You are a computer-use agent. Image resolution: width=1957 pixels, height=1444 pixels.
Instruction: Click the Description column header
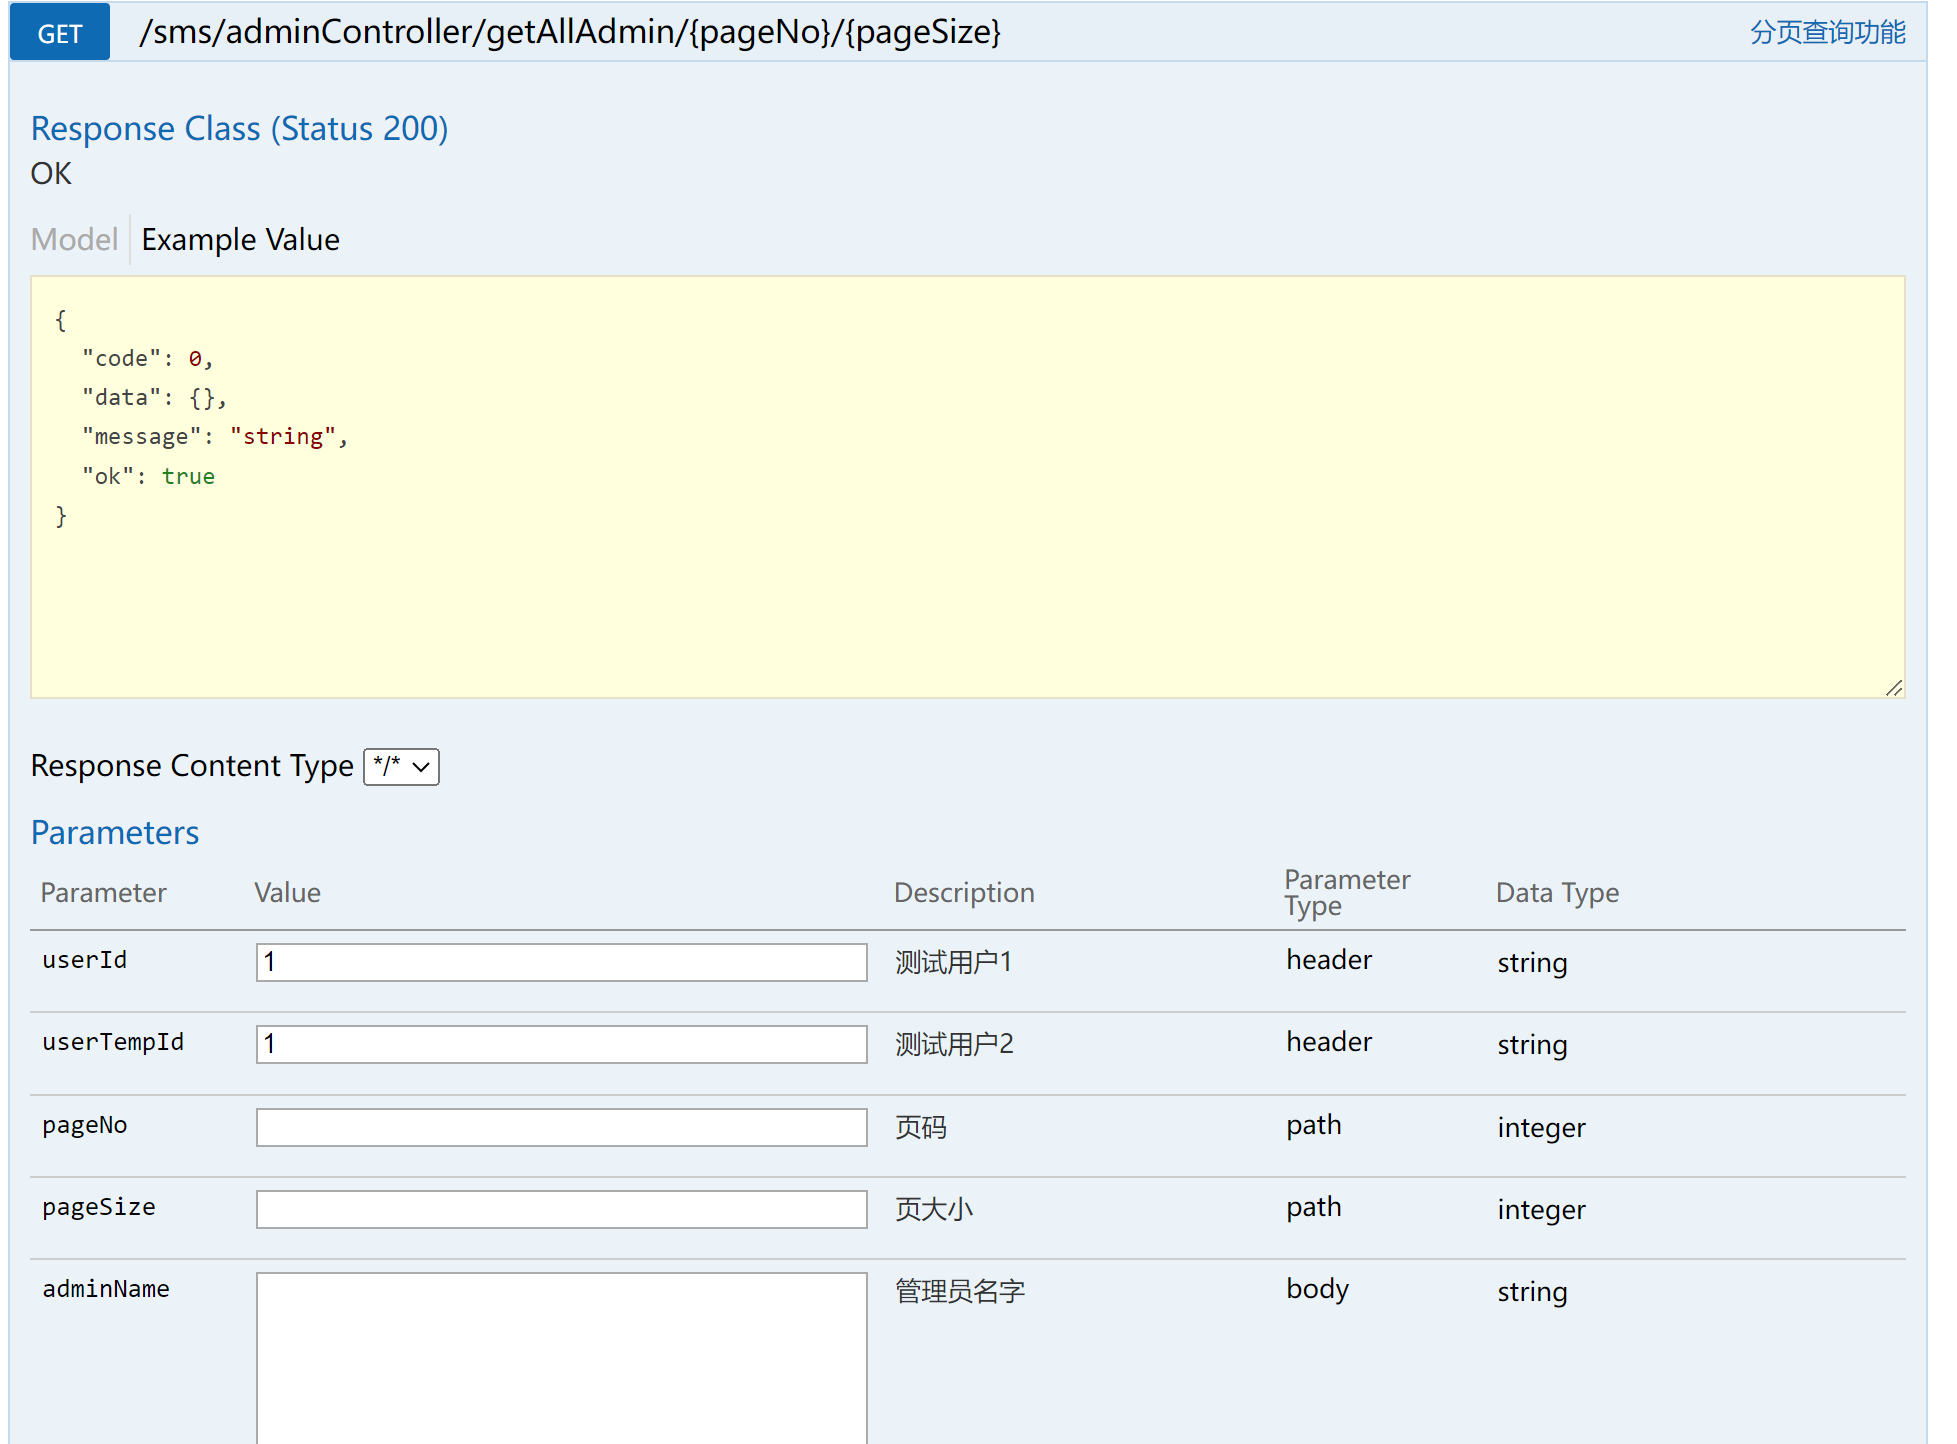(964, 893)
